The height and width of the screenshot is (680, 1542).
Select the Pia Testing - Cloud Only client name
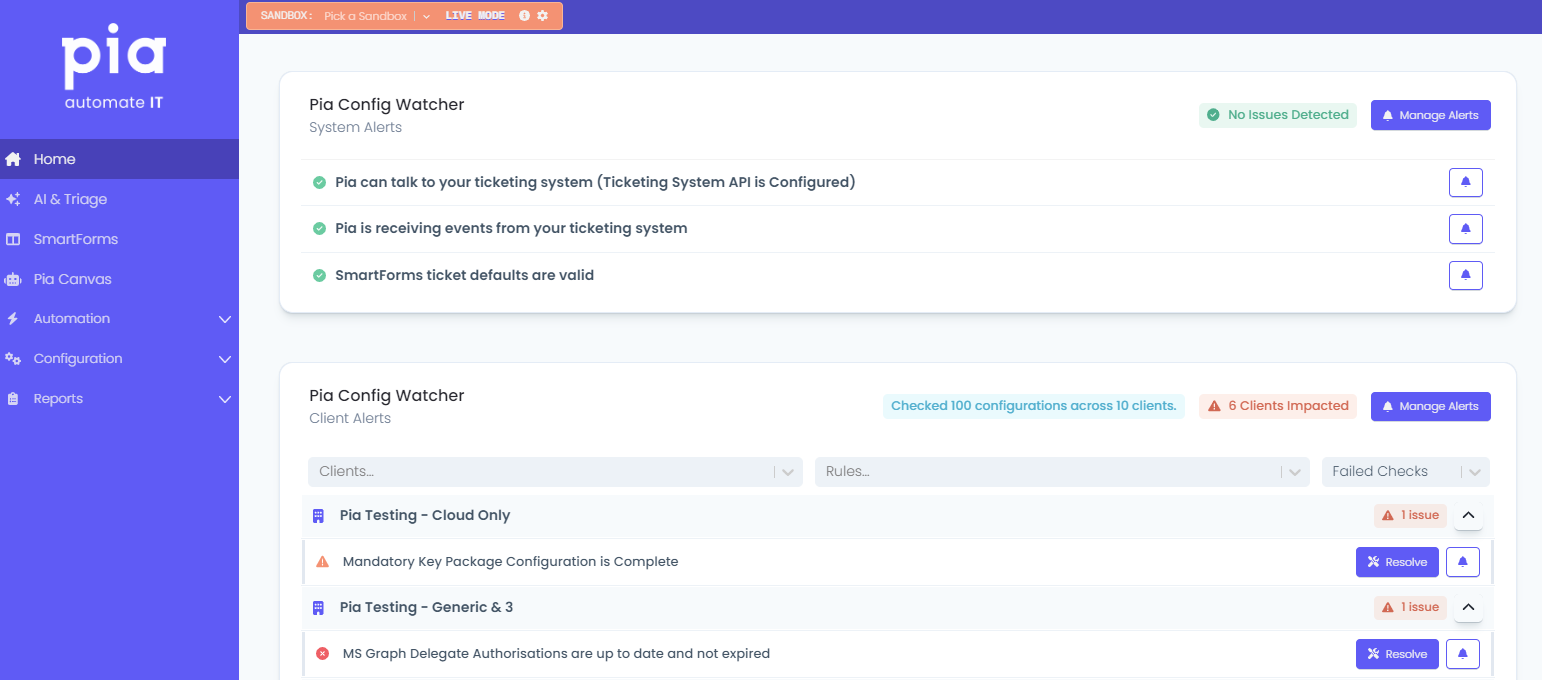(425, 516)
